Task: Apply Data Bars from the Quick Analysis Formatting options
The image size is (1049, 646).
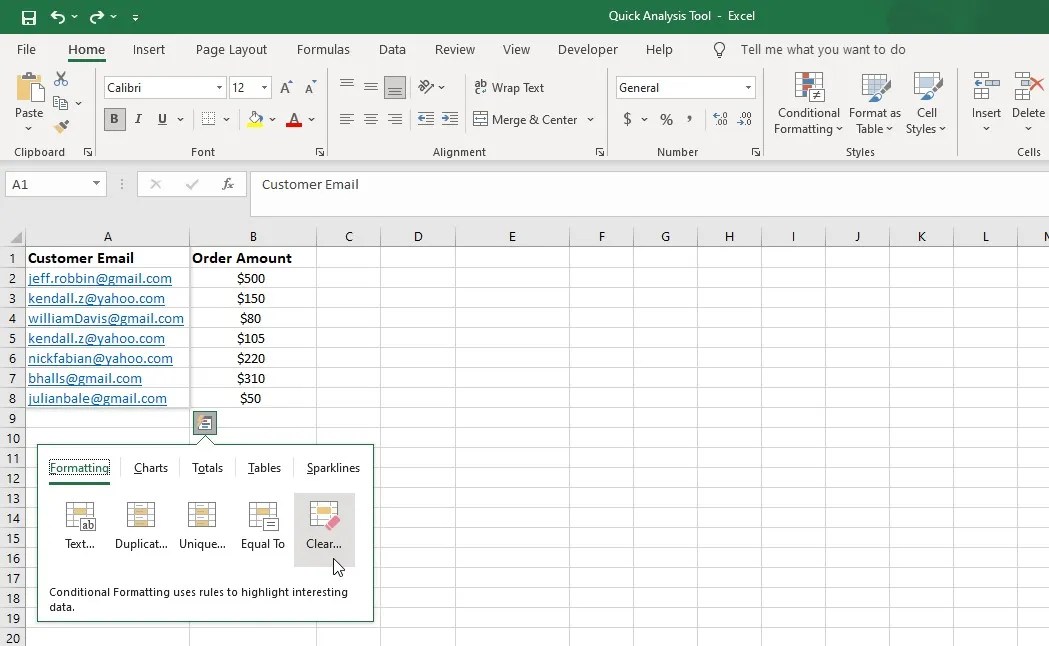Action: coord(80,523)
